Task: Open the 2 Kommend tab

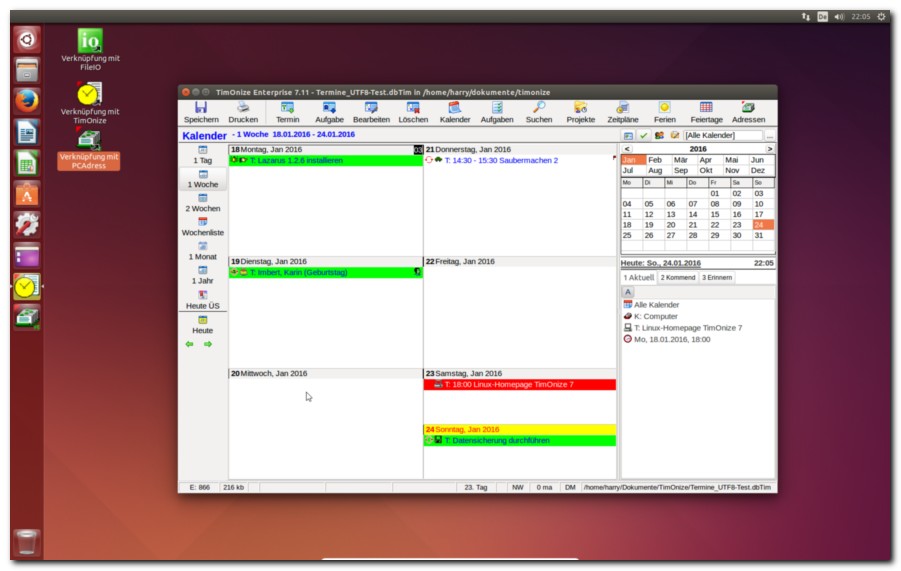Action: pos(678,277)
